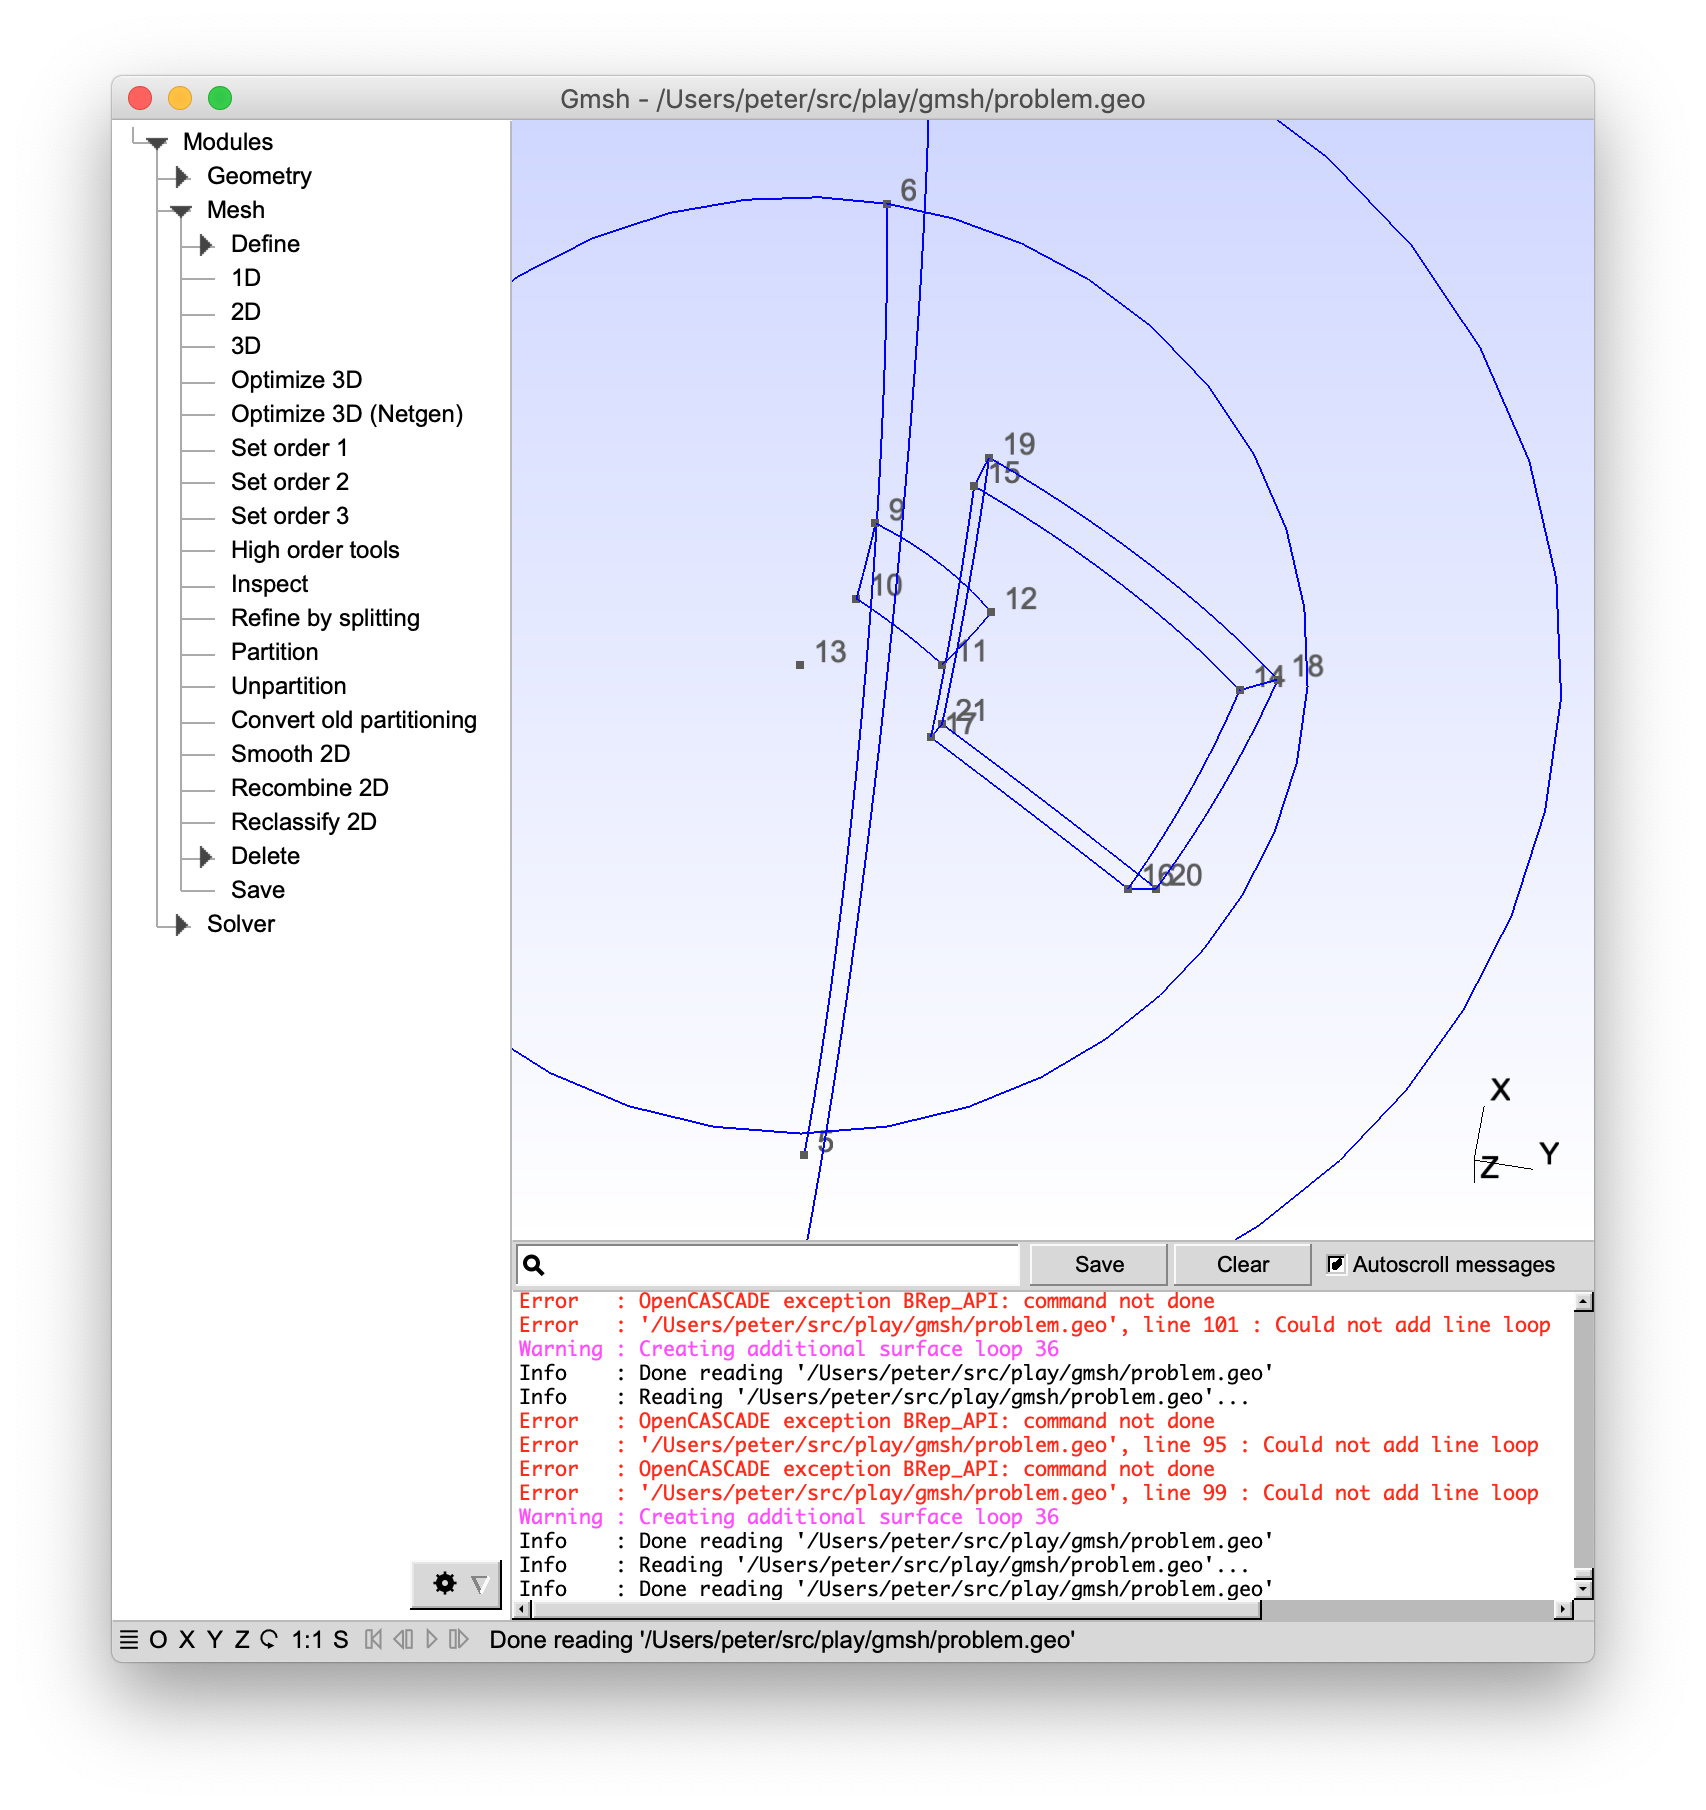The height and width of the screenshot is (1810, 1706).
Task: Run the 2D mesh command
Action: 246,312
